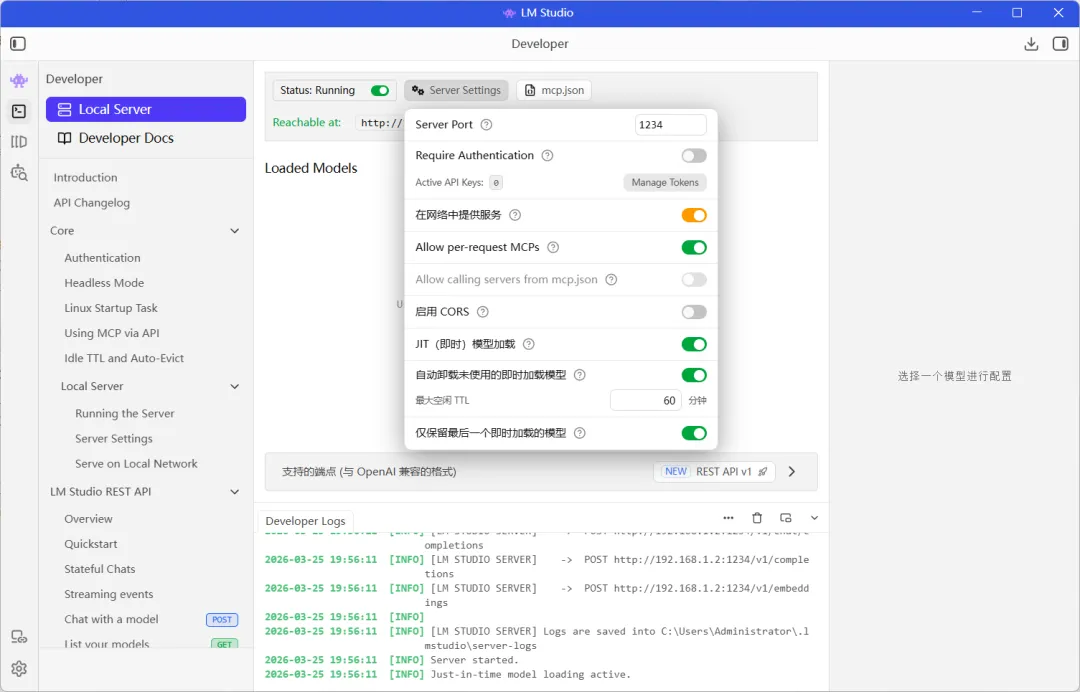Click the Reachable at URL box
This screenshot has height=692, width=1080.
coord(380,123)
